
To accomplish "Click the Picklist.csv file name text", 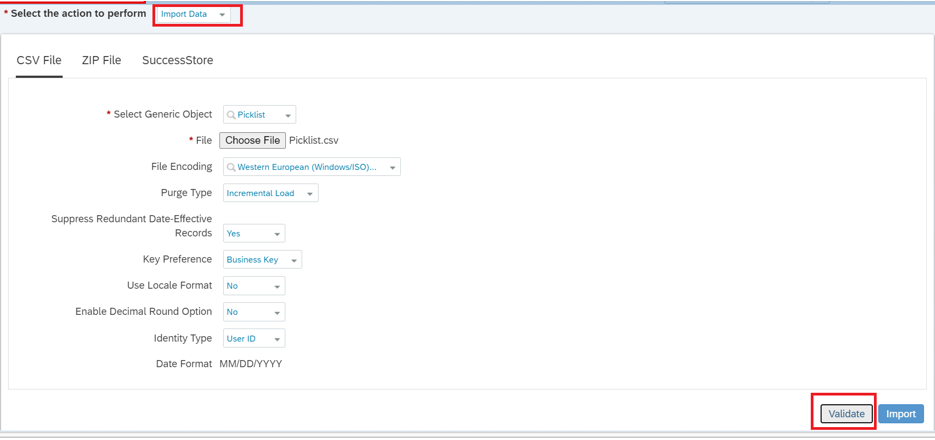I will click(x=314, y=141).
